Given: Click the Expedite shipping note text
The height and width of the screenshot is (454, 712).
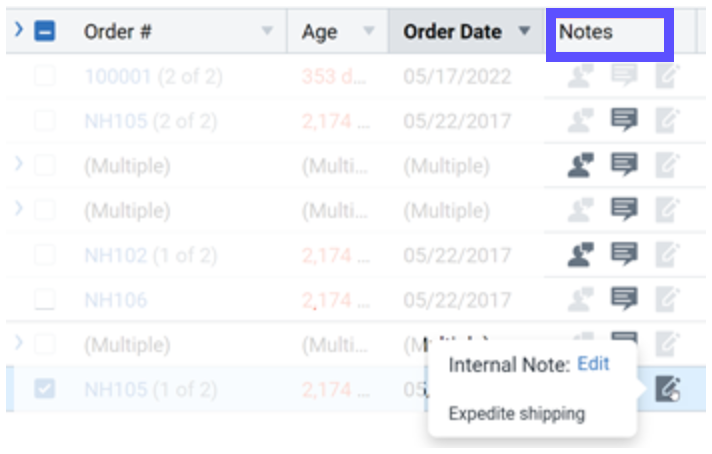Looking at the screenshot, I should point(516,413).
